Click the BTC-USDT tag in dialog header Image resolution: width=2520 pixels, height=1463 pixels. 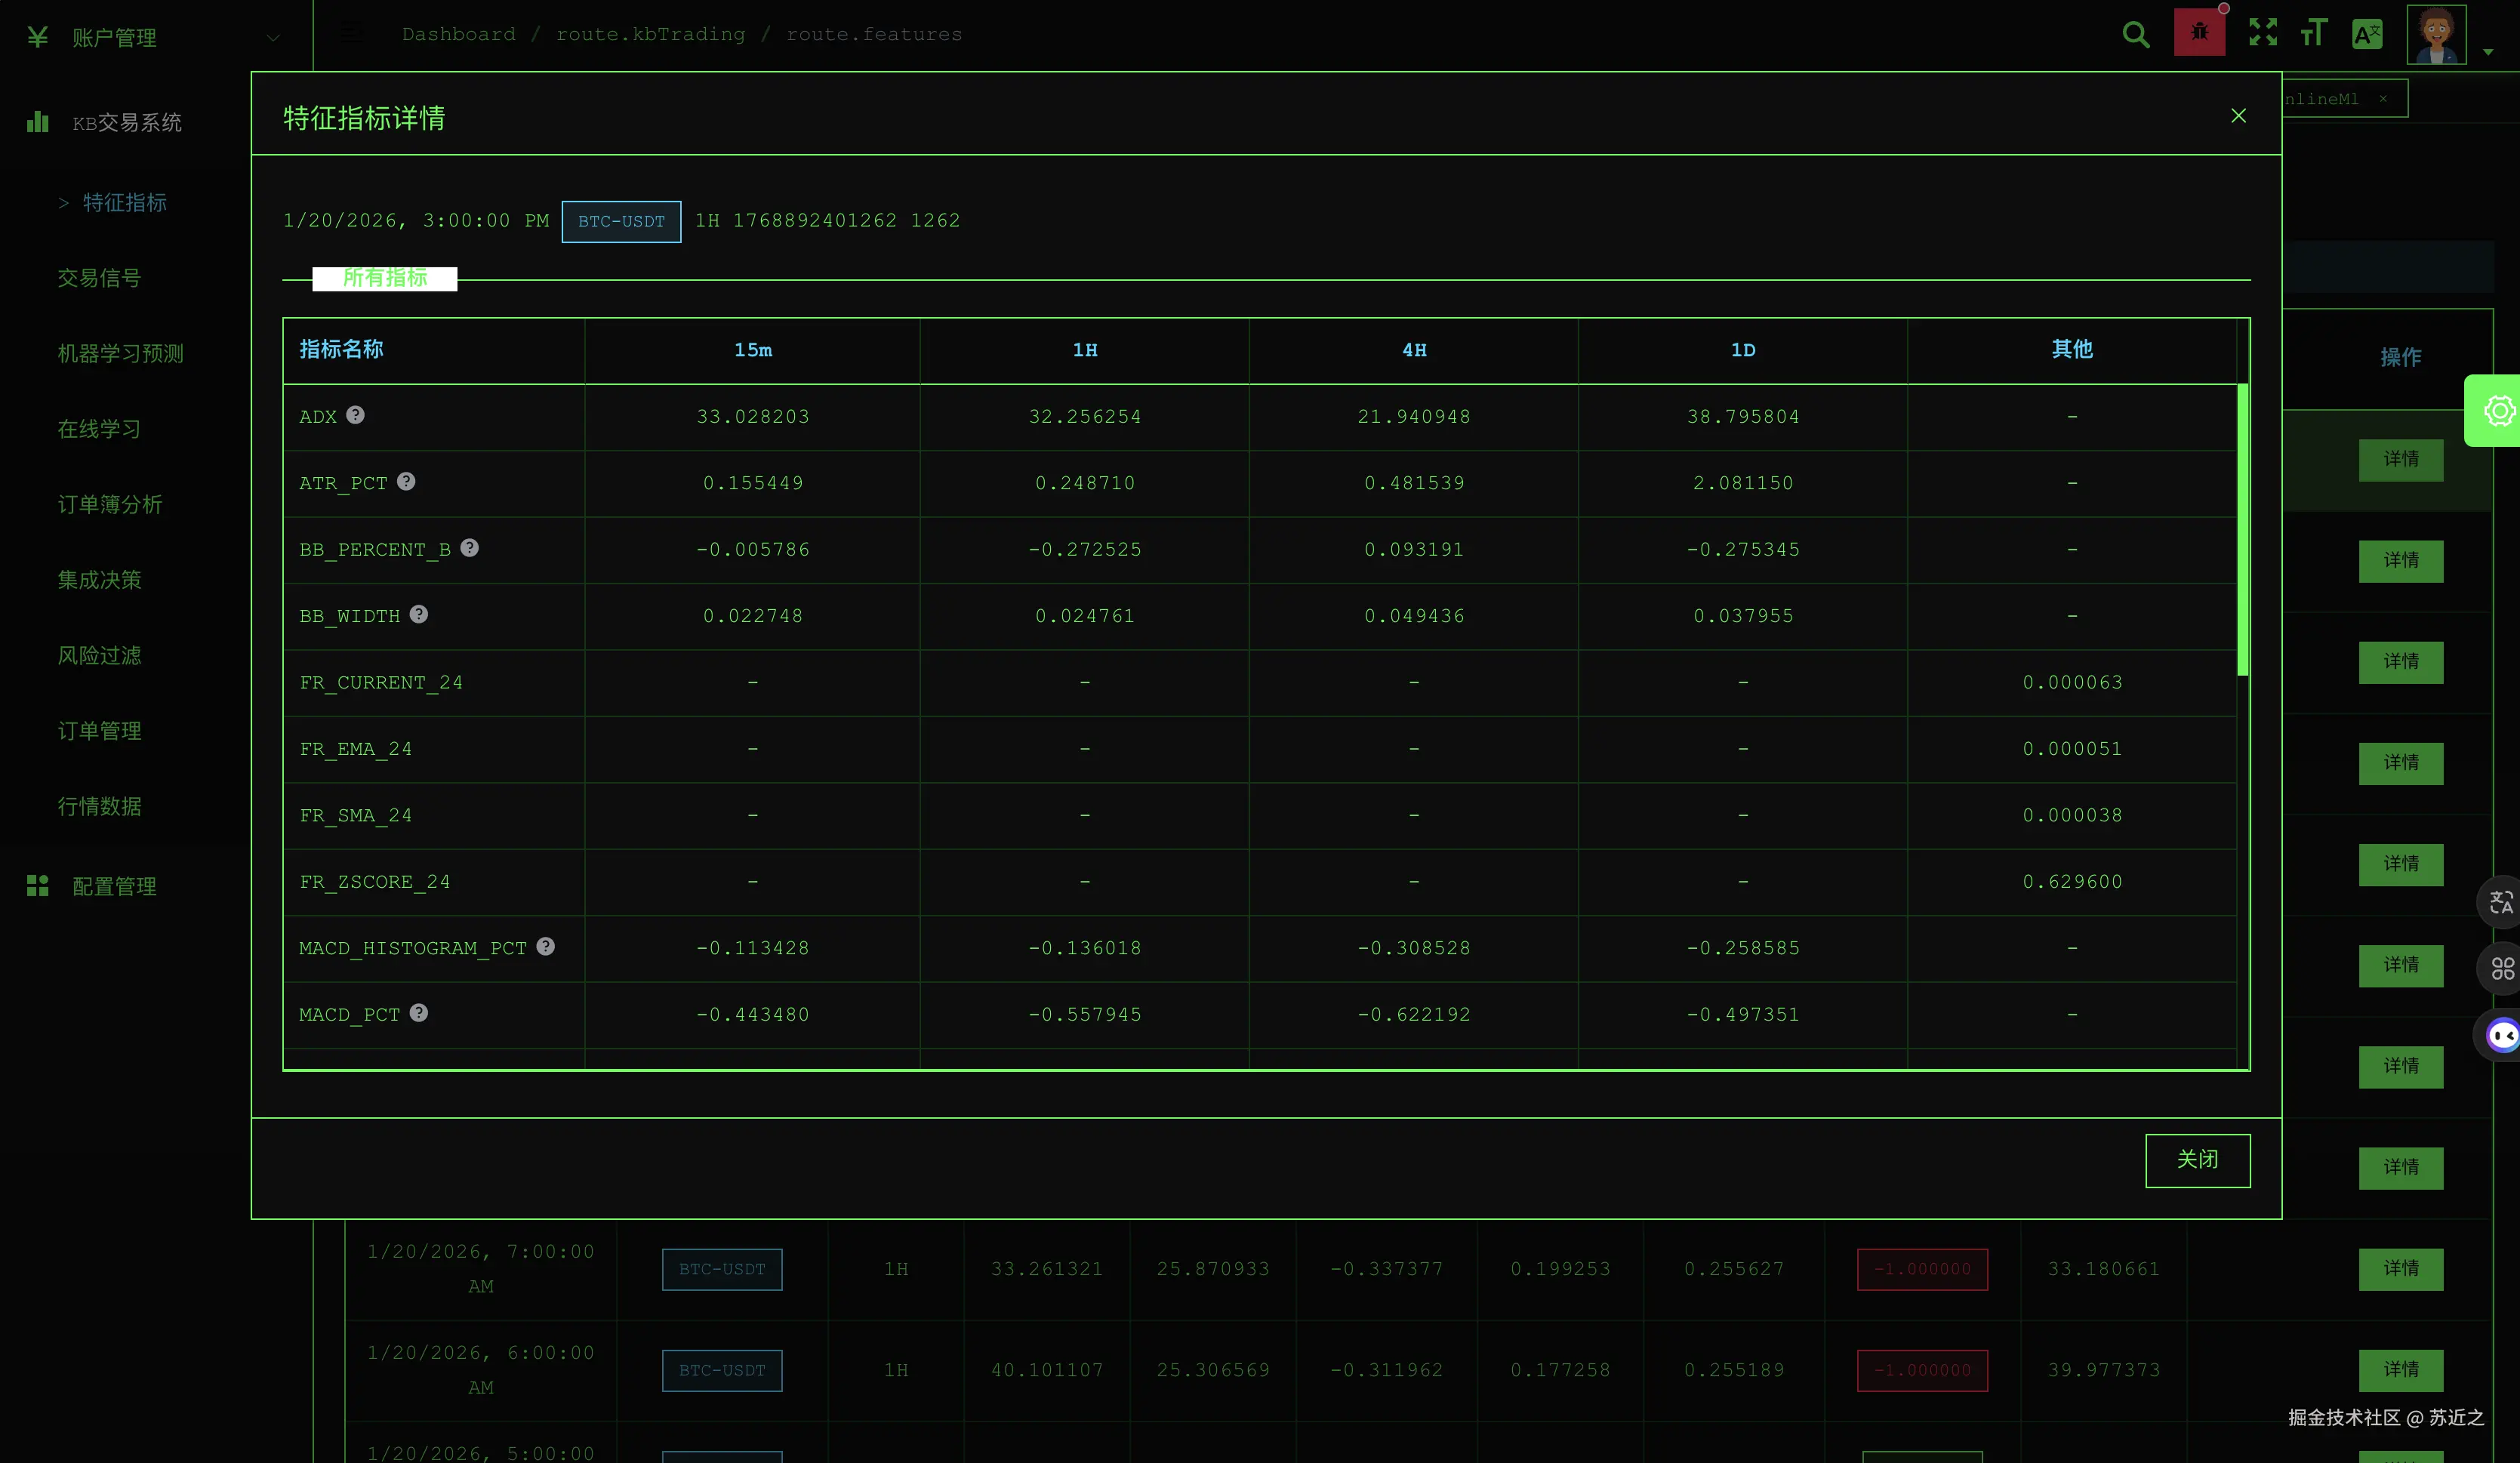[x=621, y=221]
